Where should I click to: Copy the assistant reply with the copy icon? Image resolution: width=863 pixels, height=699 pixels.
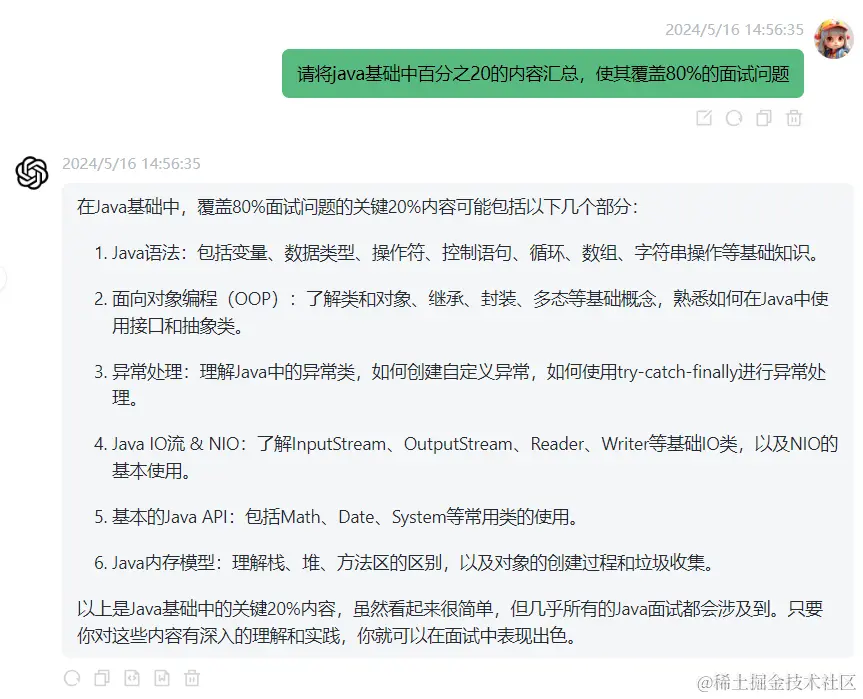(x=102, y=678)
